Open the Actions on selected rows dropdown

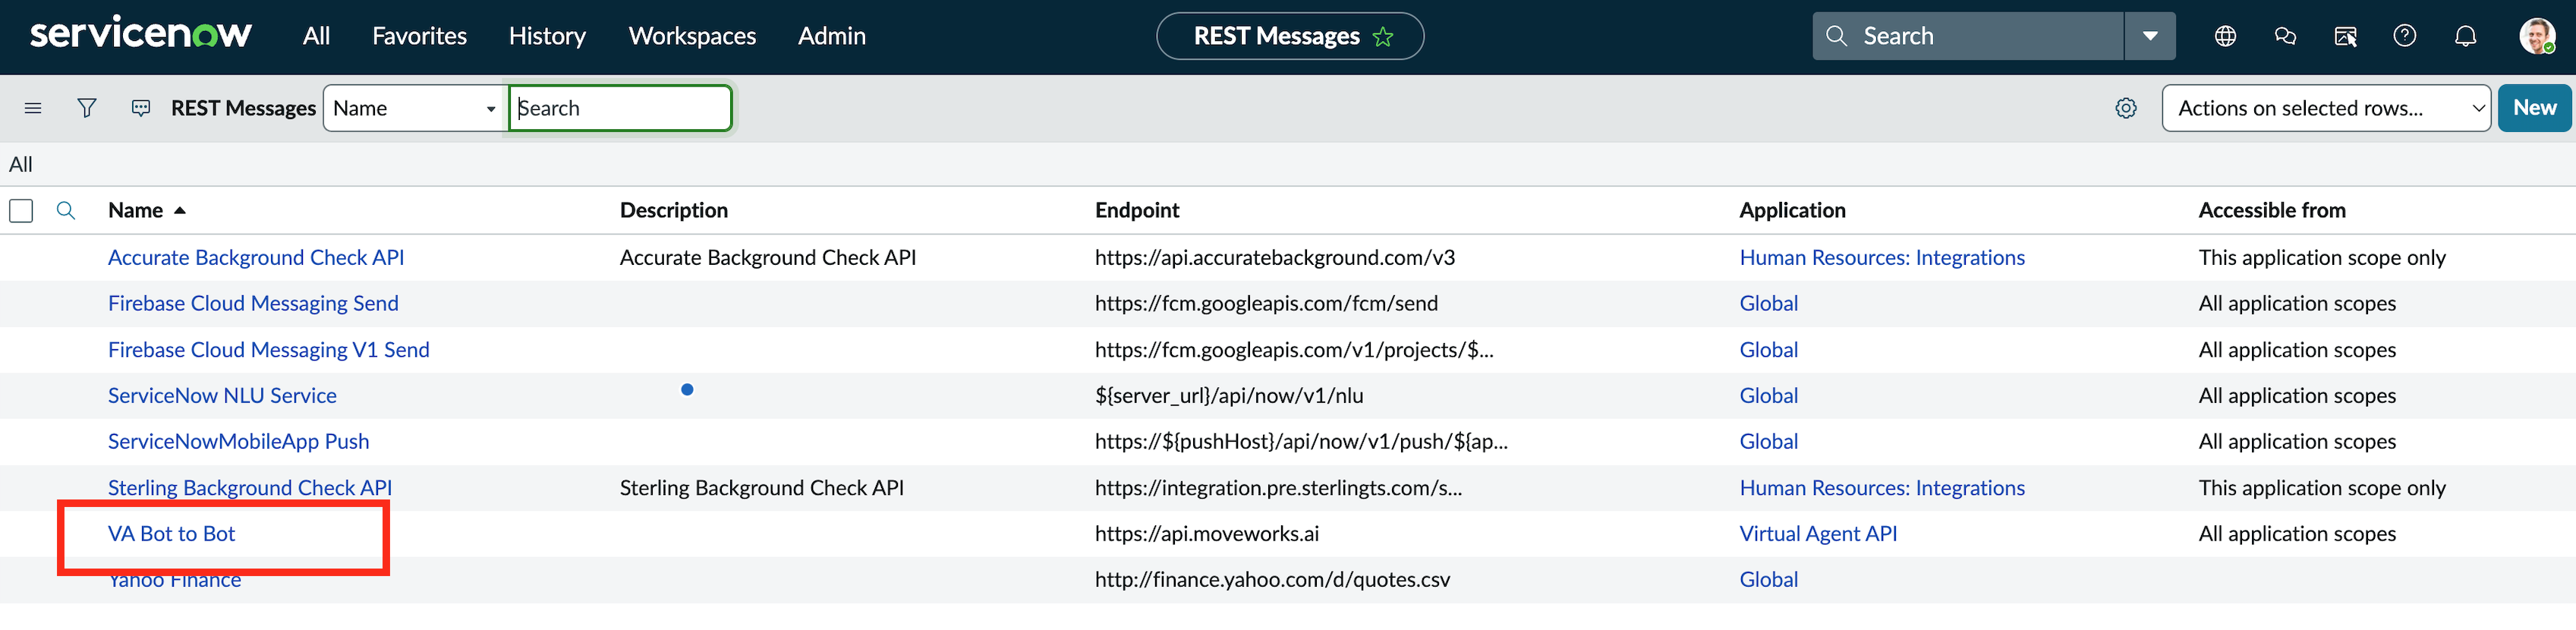(x=2325, y=108)
